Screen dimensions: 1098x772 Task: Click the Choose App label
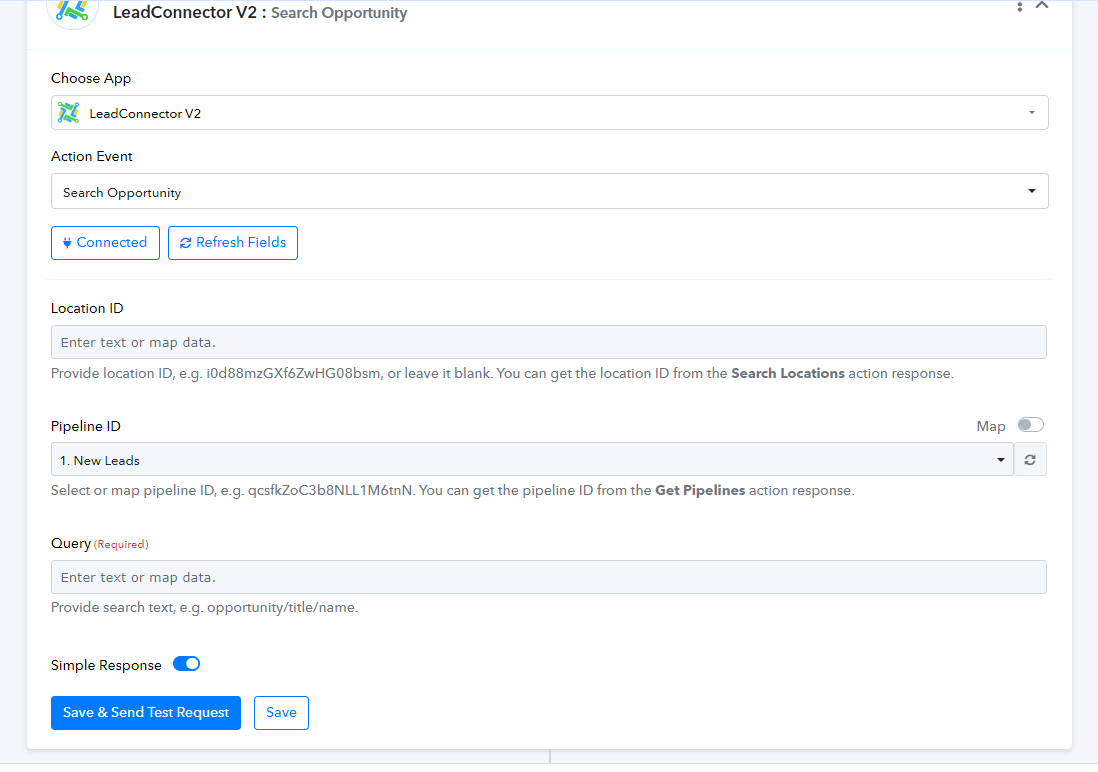[91, 78]
